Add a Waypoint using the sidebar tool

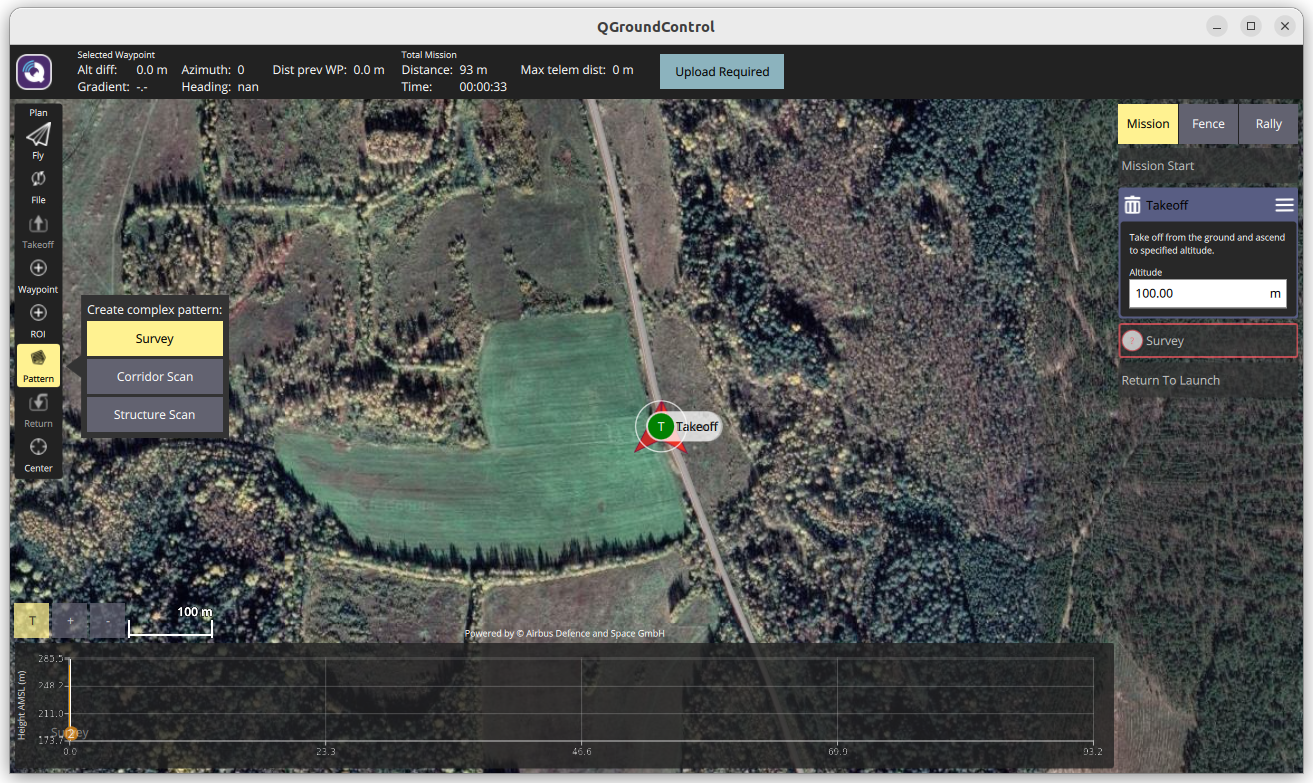38,269
